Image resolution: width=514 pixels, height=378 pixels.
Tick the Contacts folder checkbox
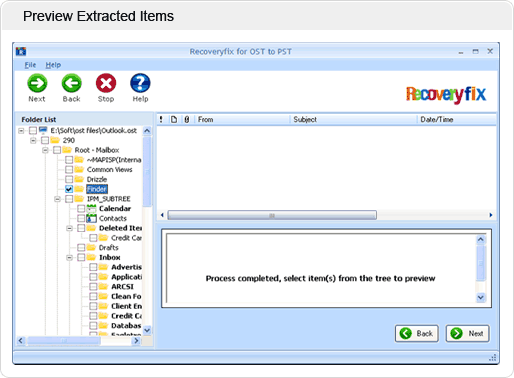[81, 218]
